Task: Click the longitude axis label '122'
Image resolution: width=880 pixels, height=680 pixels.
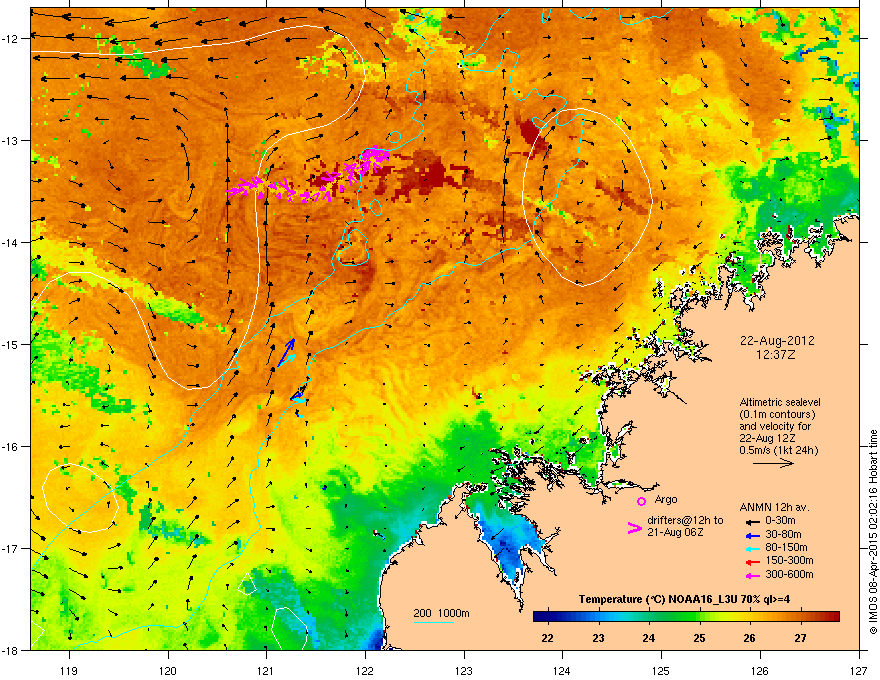Action: click(365, 670)
